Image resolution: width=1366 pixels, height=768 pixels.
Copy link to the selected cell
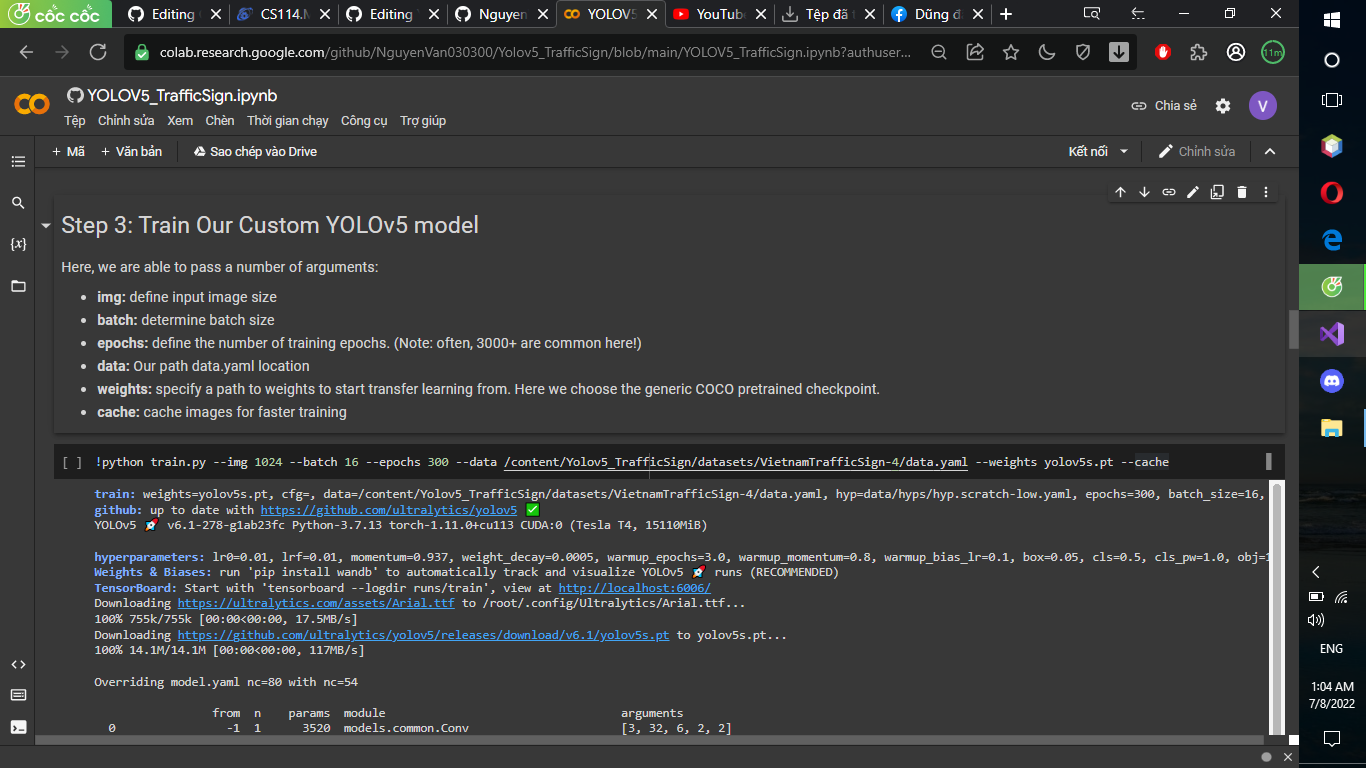coord(1168,192)
